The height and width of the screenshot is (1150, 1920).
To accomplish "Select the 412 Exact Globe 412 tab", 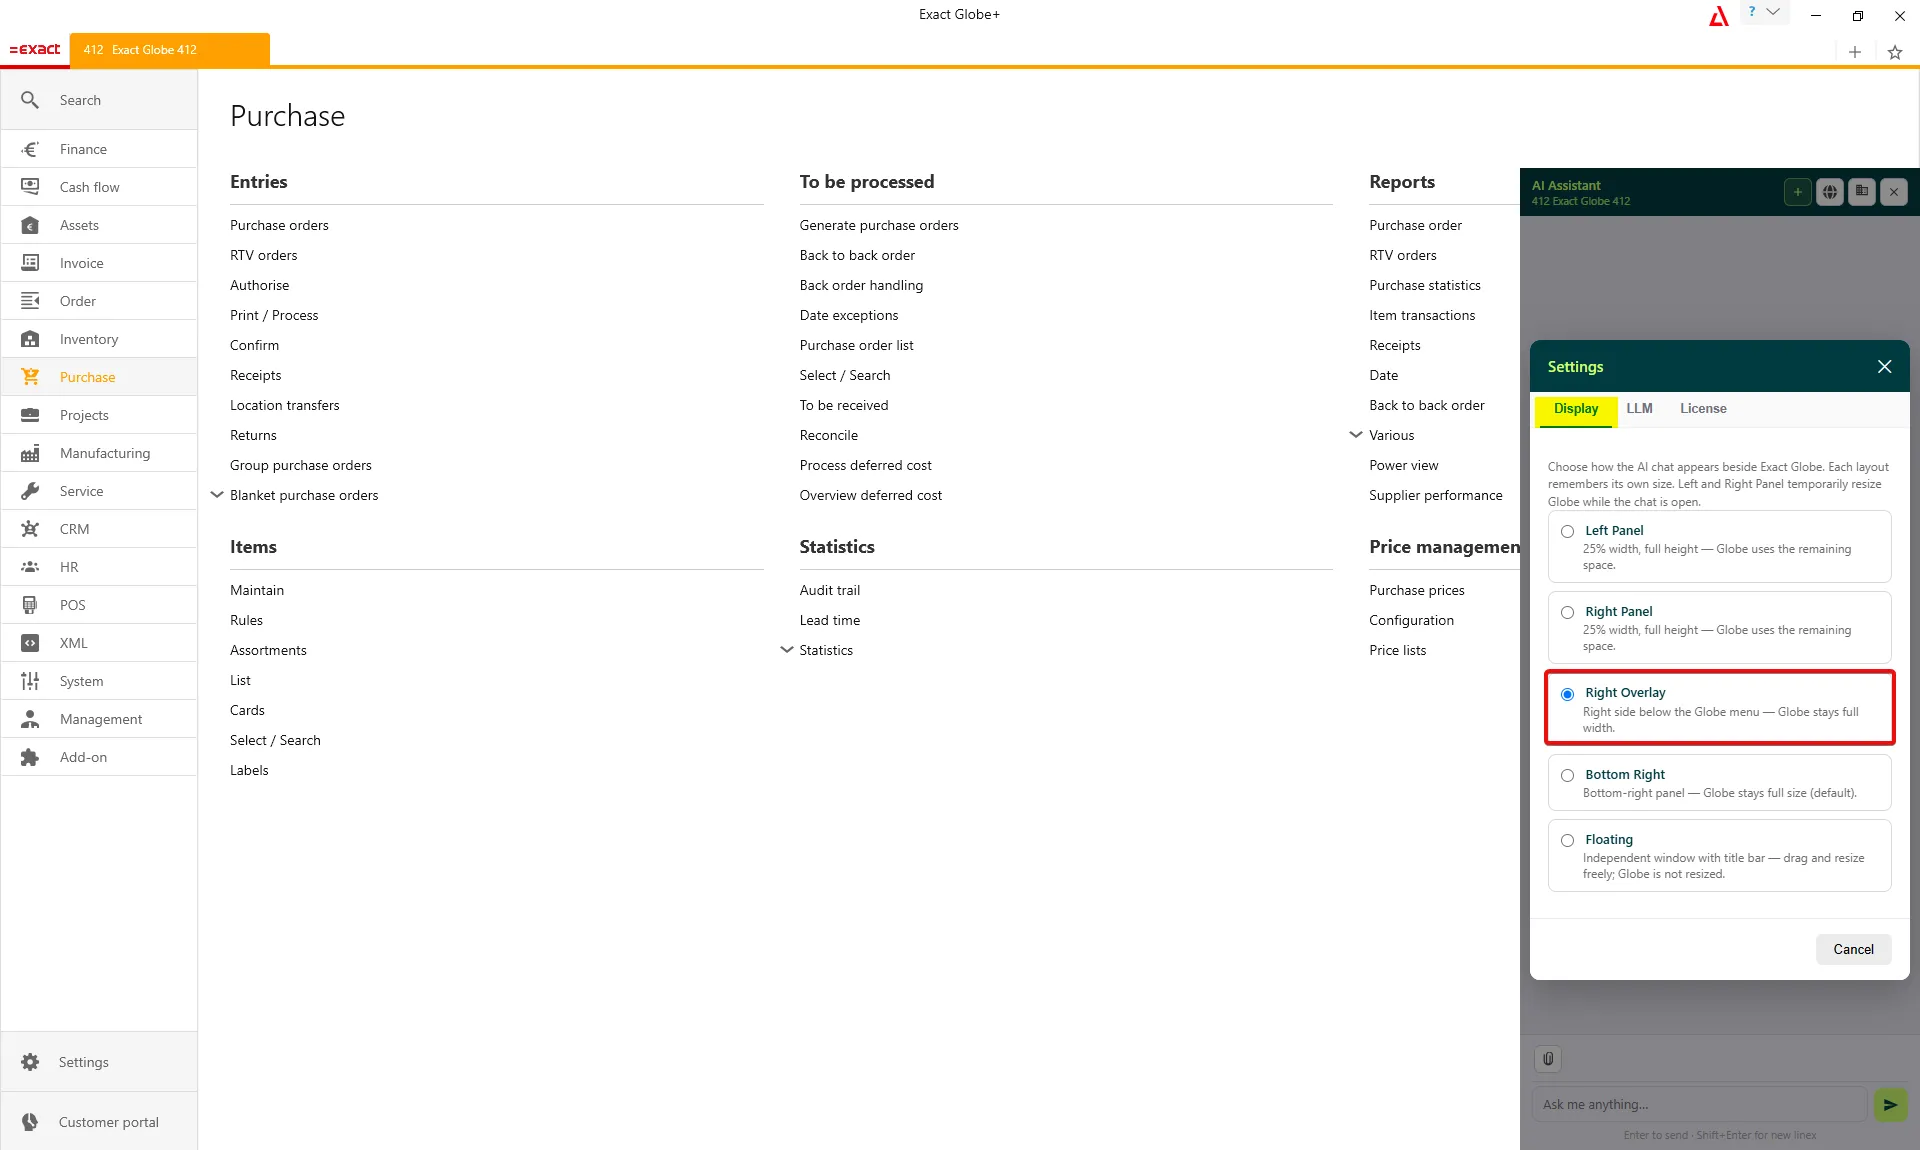I will (x=170, y=49).
